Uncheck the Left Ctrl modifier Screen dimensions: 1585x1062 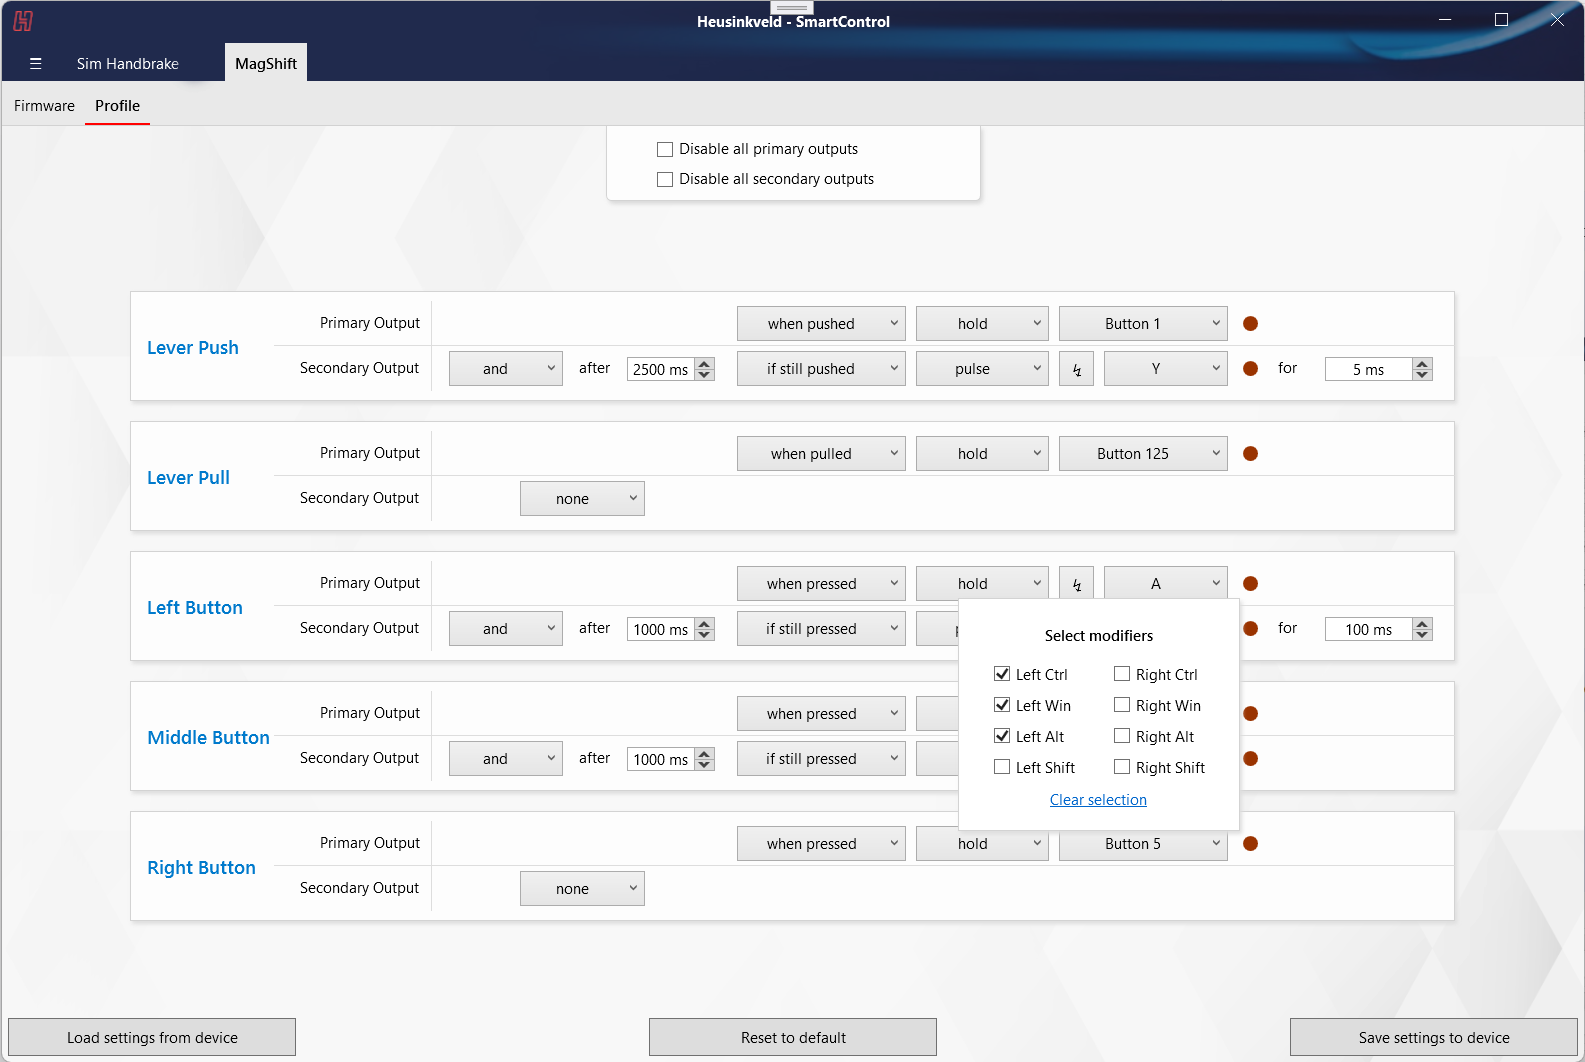(1002, 674)
